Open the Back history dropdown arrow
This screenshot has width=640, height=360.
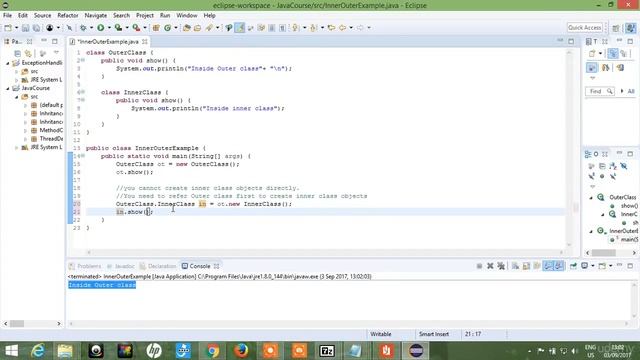click(351, 28)
